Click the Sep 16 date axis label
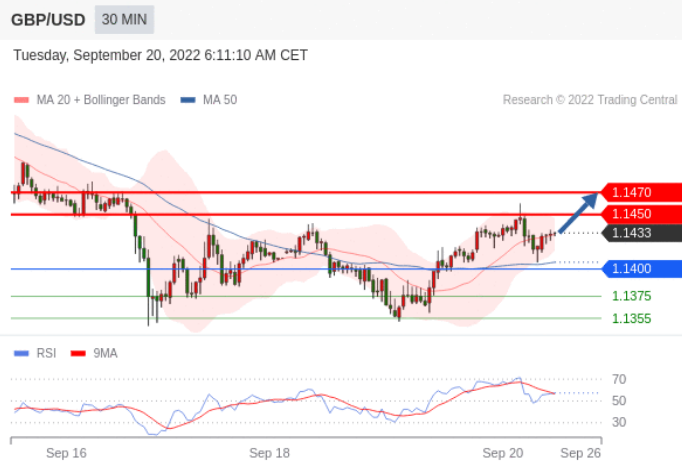 point(67,453)
